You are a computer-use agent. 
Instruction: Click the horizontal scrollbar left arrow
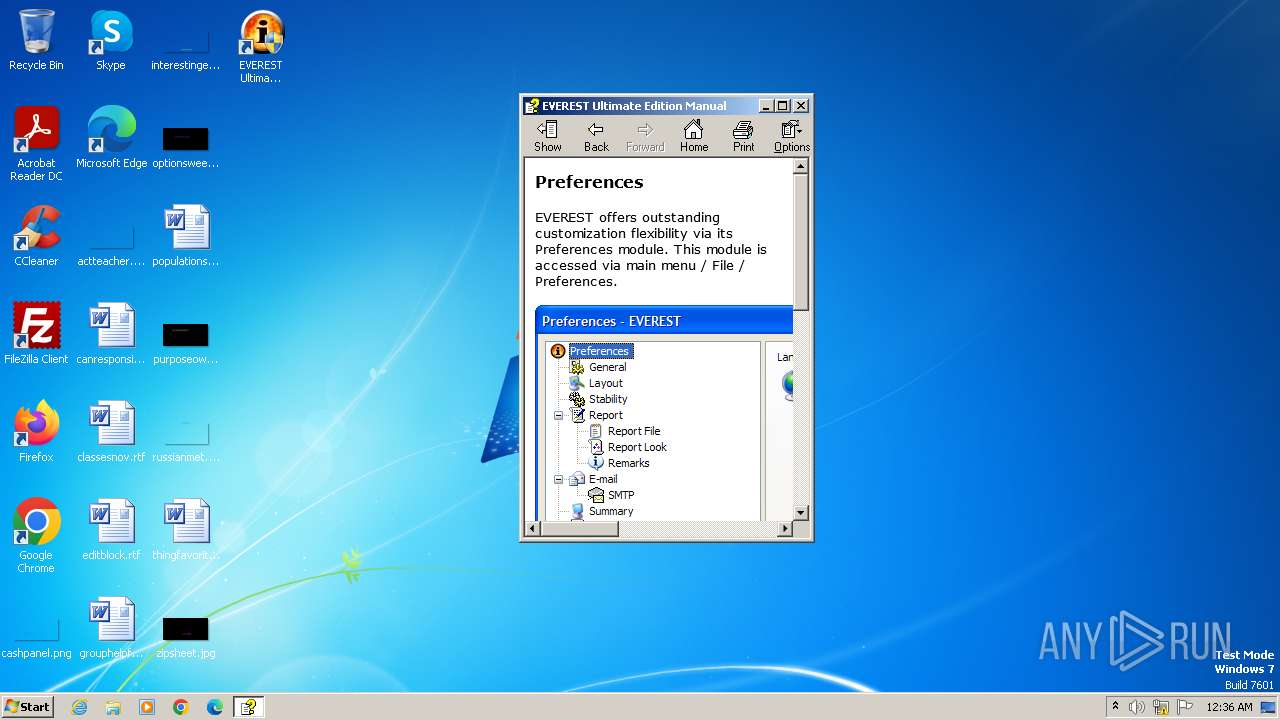coord(533,529)
